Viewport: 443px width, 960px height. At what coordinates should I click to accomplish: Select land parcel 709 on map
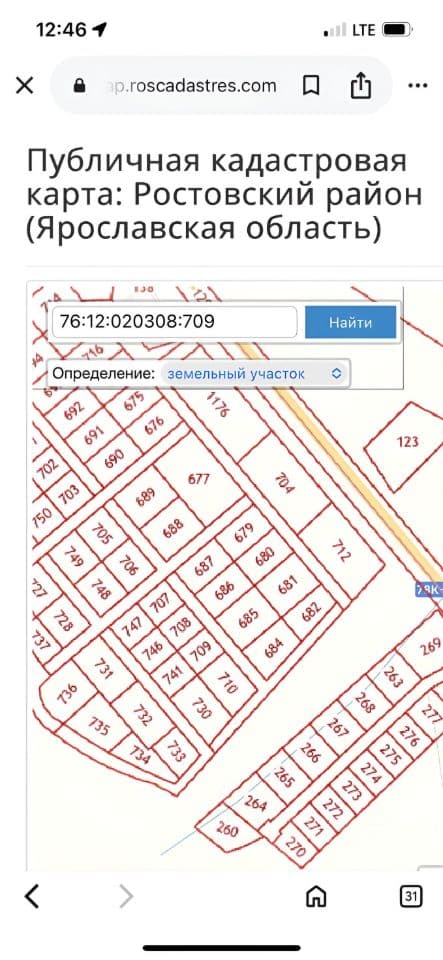click(200, 650)
